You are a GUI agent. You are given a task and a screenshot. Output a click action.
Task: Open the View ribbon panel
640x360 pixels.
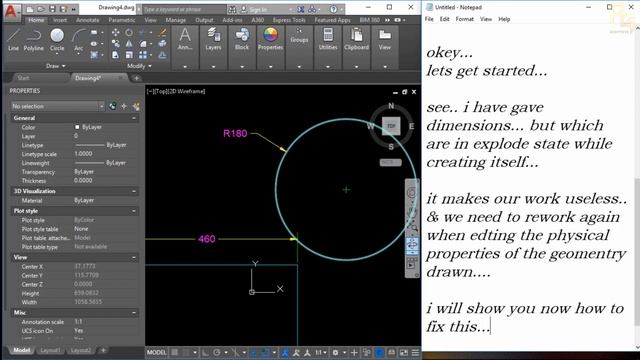[384, 40]
